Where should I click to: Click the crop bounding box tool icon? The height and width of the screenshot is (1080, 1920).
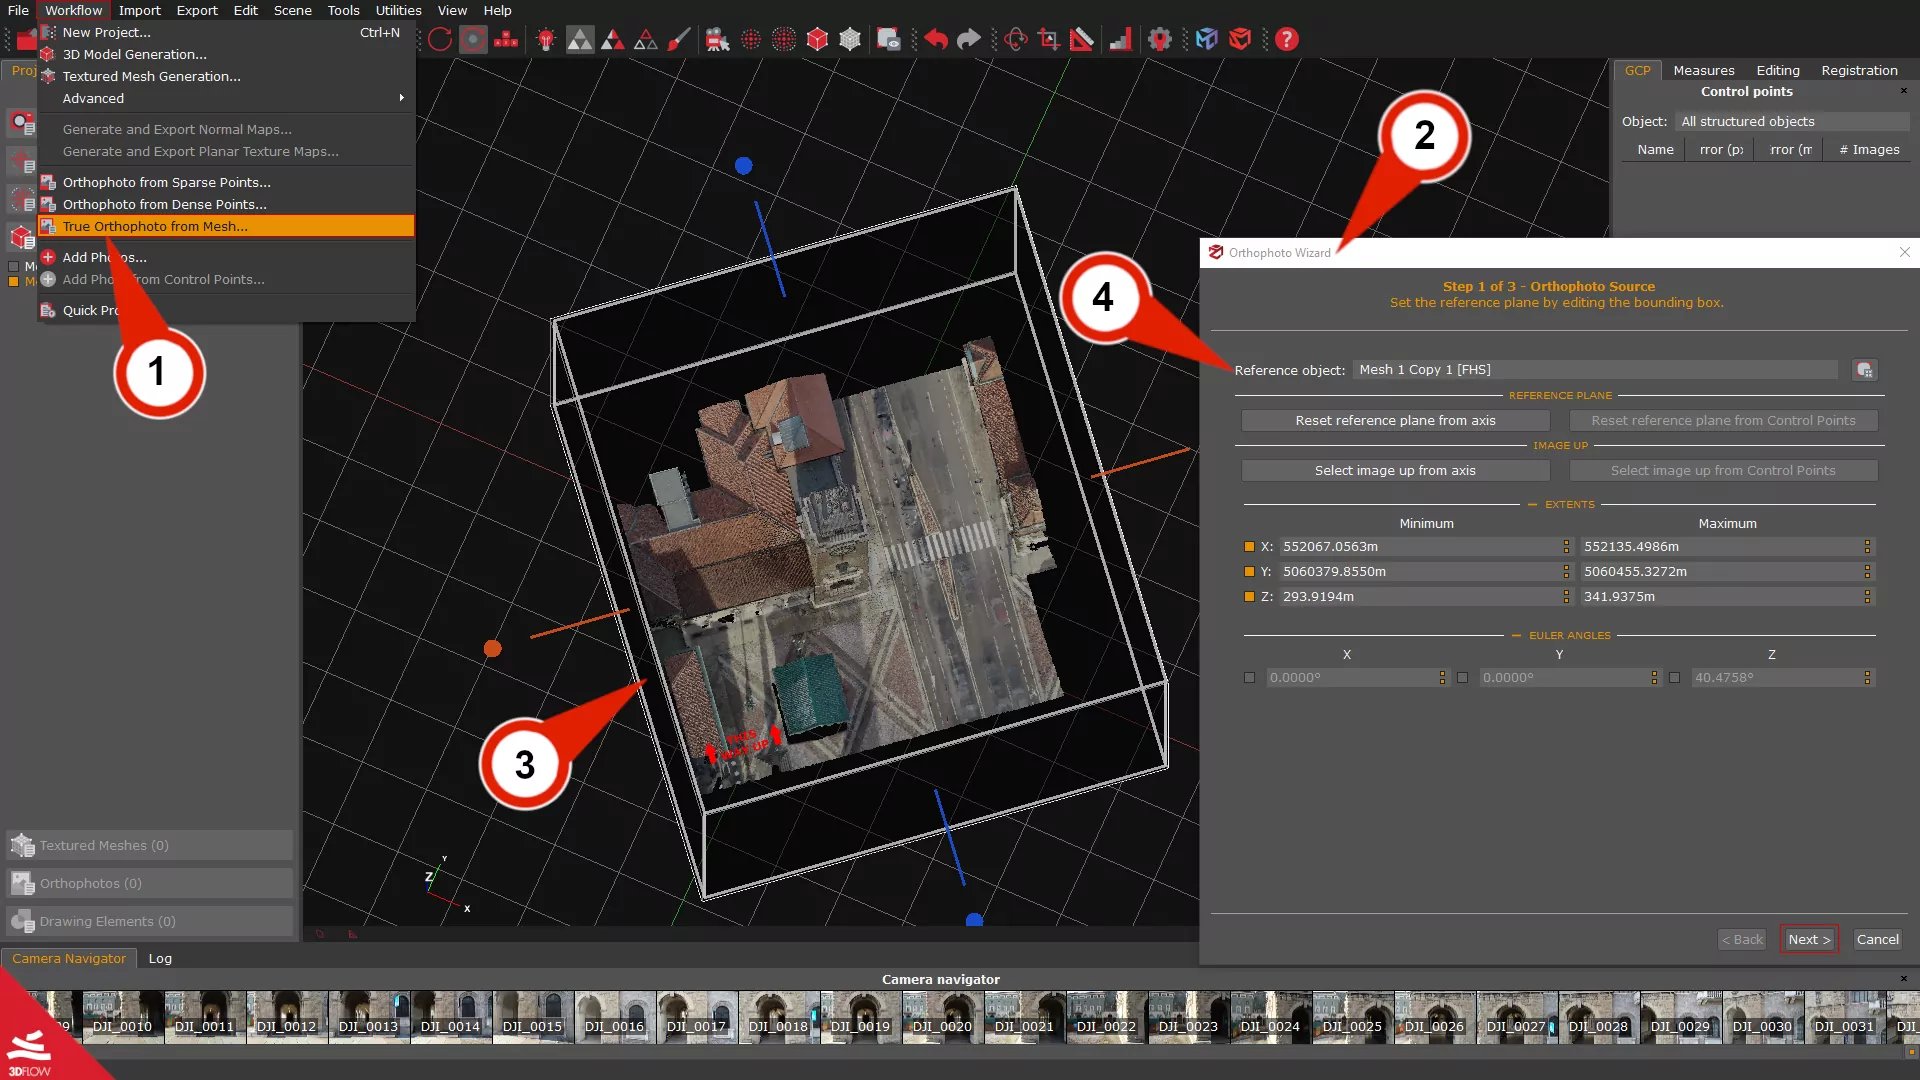click(1049, 39)
